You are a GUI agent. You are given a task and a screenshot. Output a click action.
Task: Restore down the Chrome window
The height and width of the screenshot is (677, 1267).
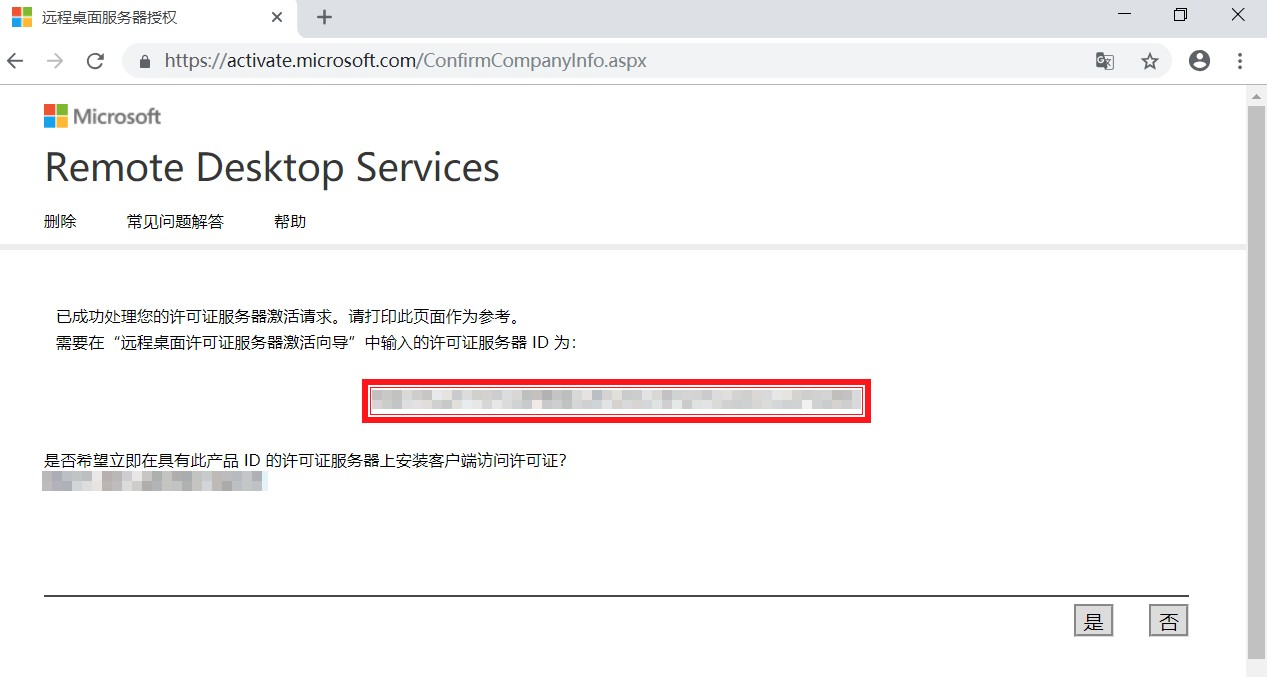pos(1181,15)
